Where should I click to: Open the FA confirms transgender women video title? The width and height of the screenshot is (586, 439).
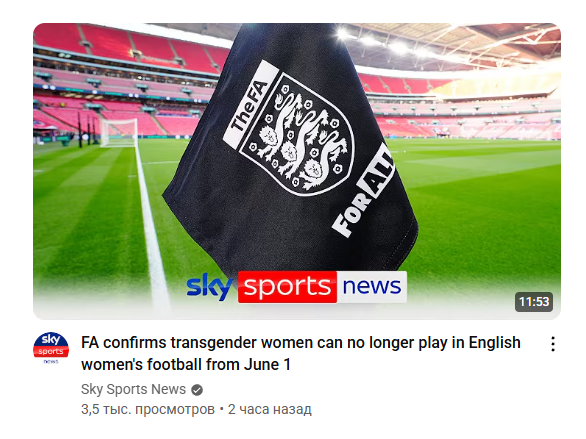click(x=301, y=353)
